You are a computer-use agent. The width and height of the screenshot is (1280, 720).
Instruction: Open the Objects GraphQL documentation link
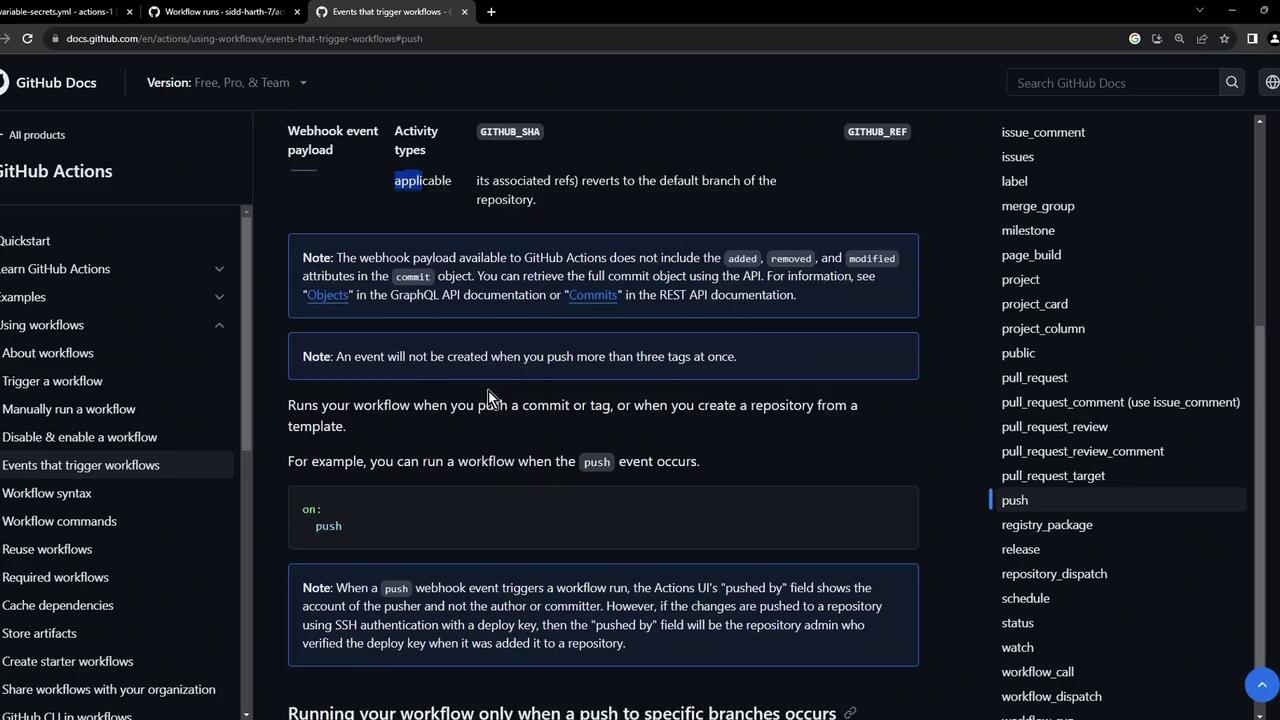point(328,295)
